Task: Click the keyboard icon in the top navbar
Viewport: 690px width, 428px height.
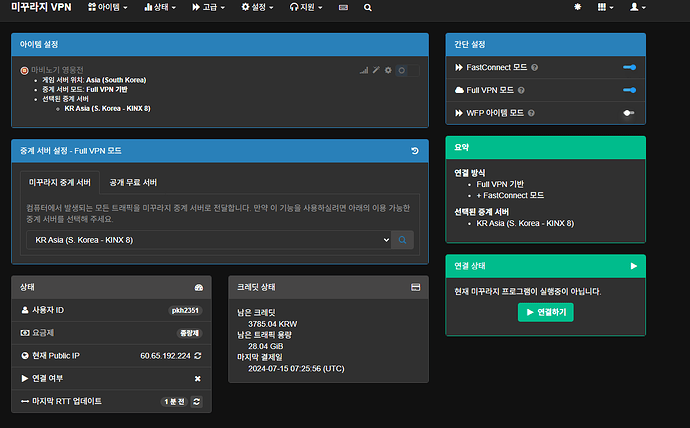Action: click(x=343, y=7)
